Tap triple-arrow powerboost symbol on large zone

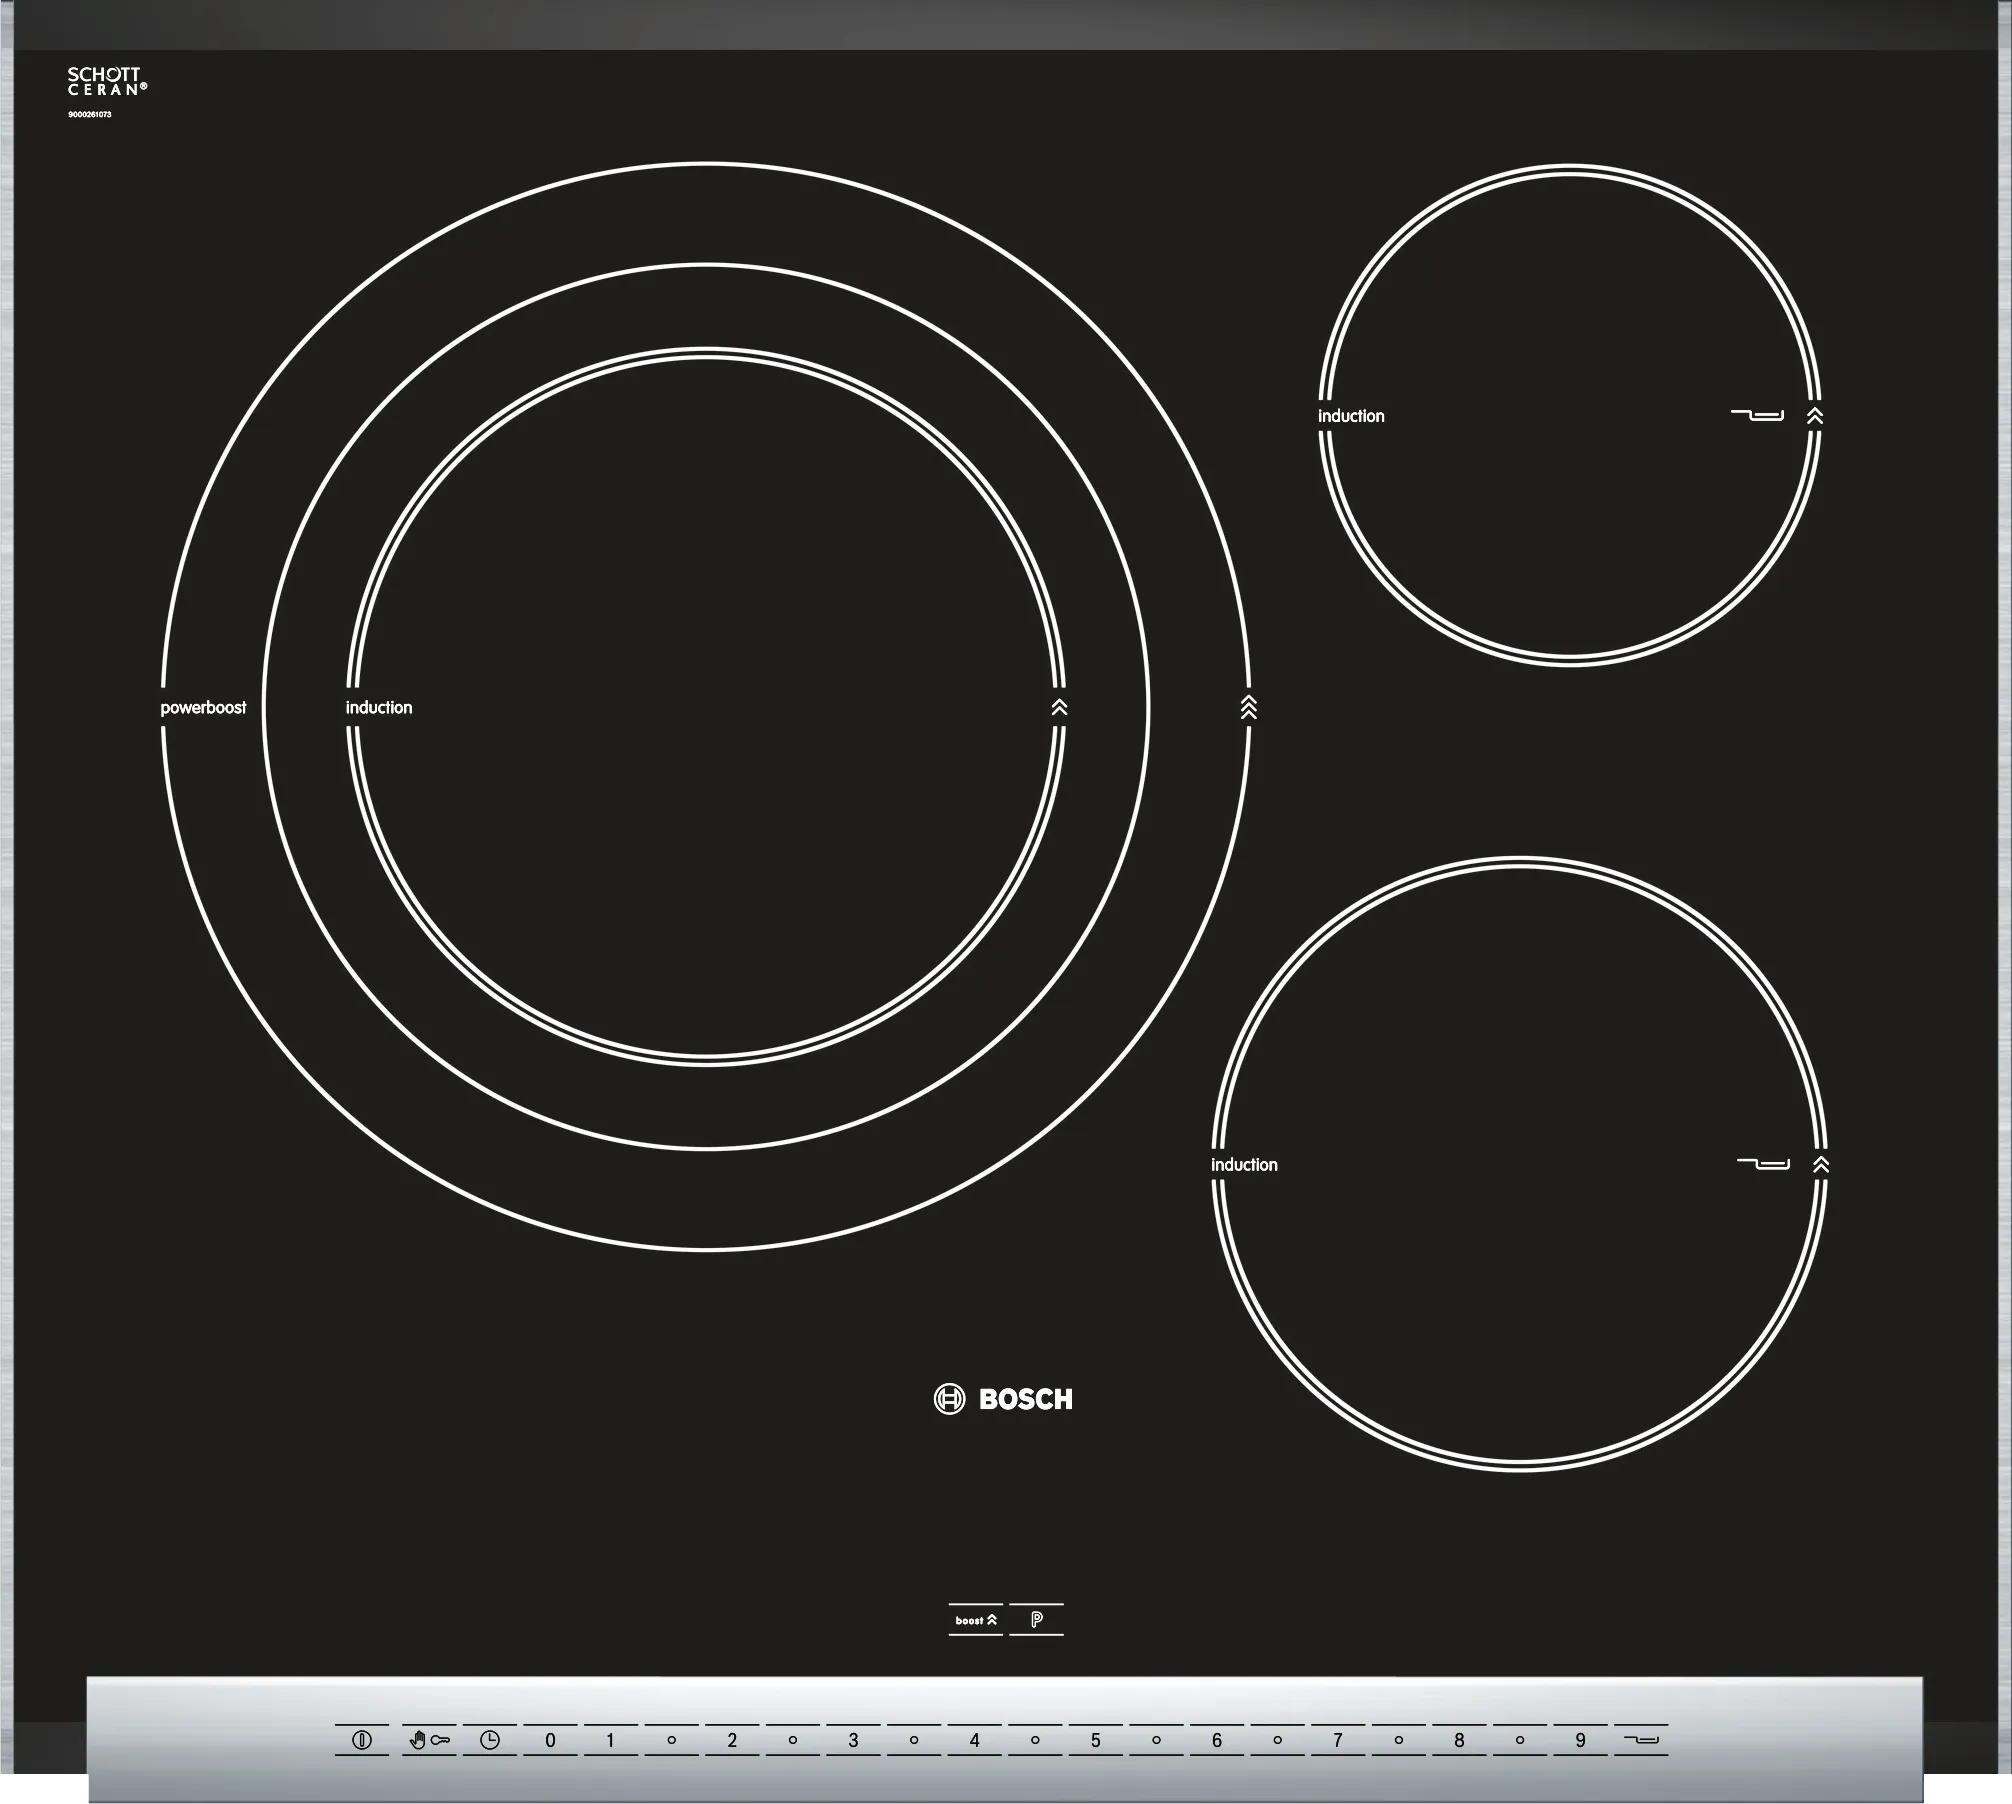click(1248, 708)
